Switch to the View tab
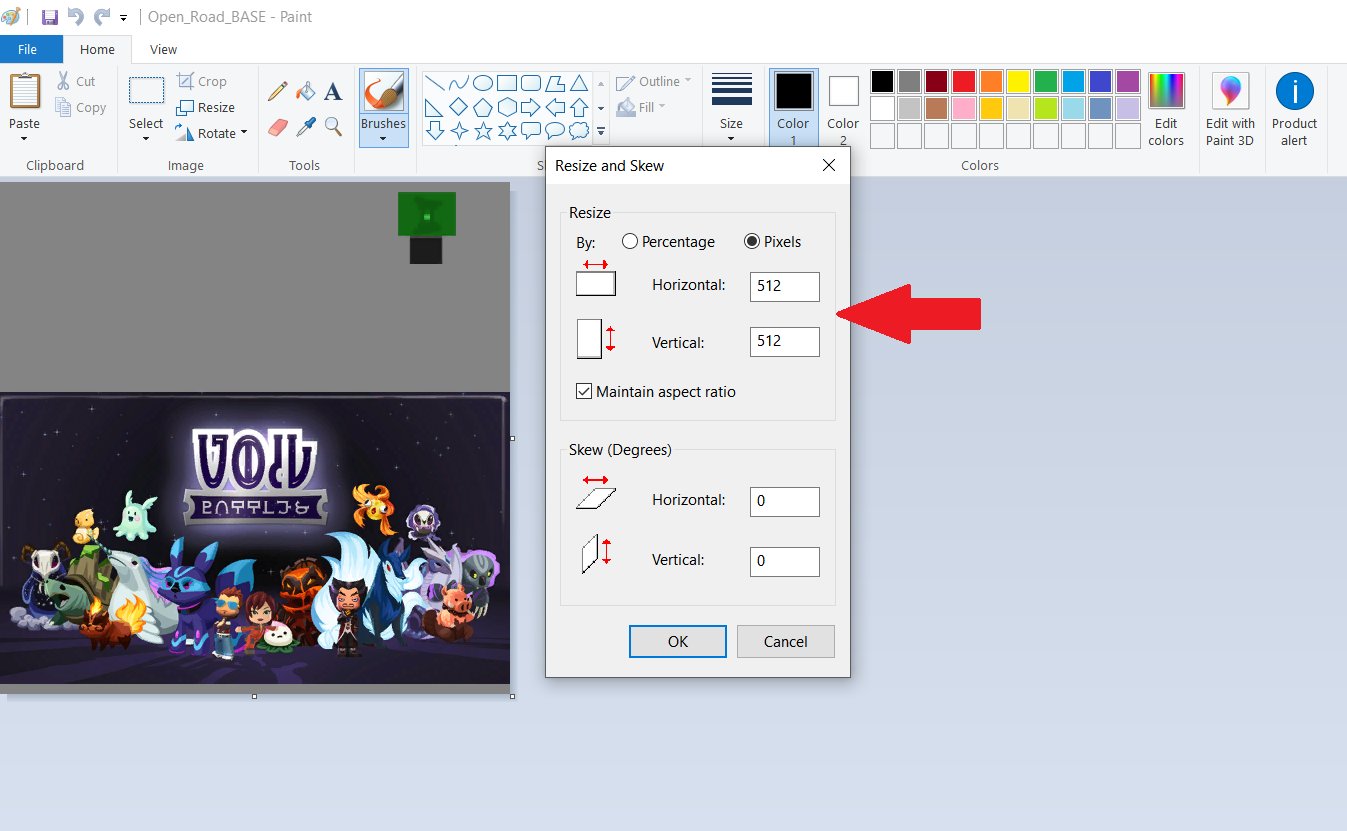The height and width of the screenshot is (831, 1347). (163, 49)
